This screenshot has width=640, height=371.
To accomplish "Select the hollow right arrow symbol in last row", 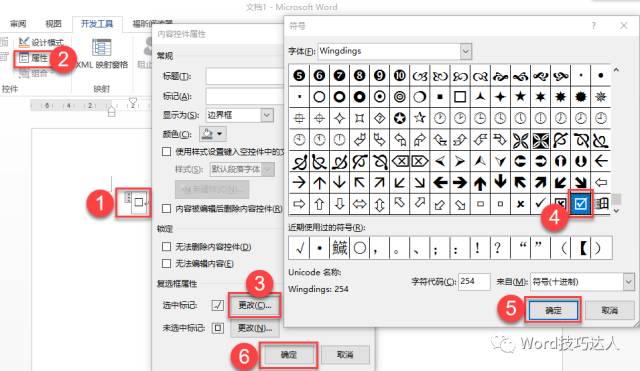I will 299,203.
